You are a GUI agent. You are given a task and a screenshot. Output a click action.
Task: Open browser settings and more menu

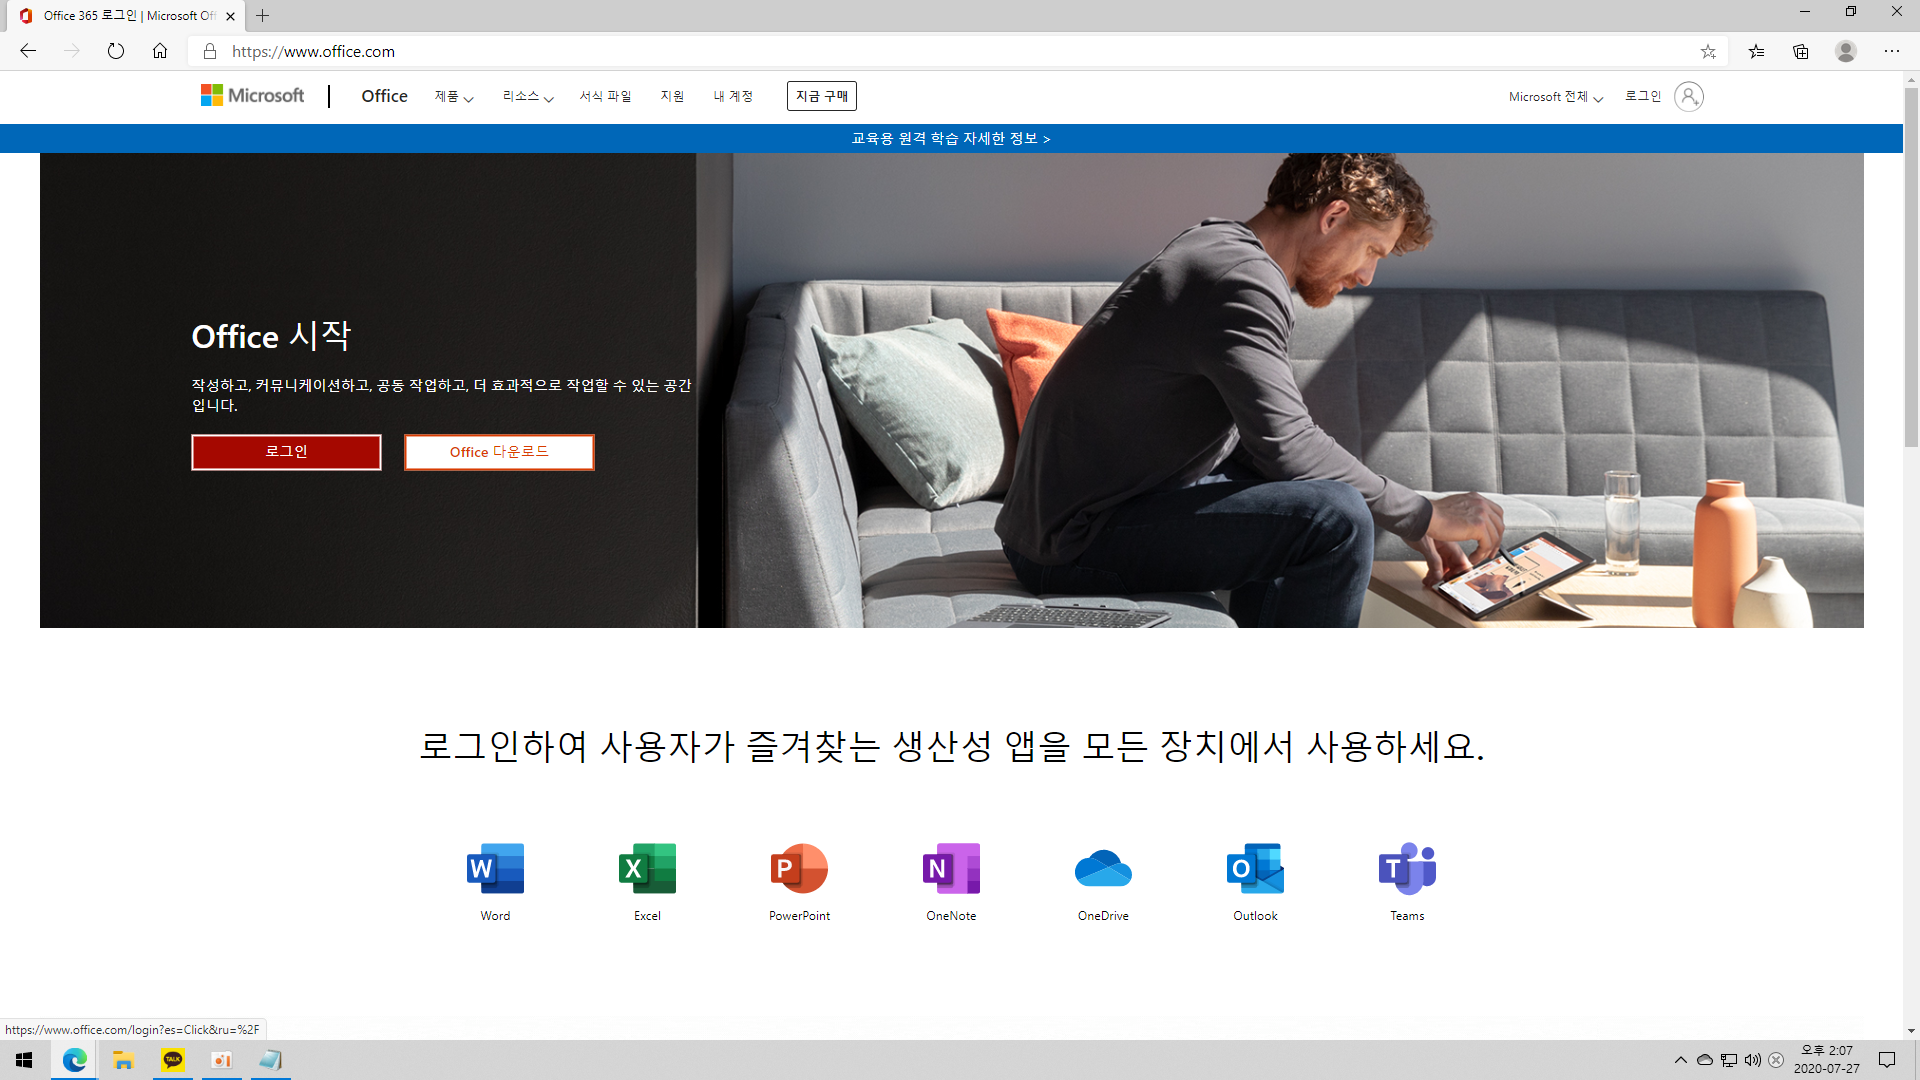pos(1892,51)
